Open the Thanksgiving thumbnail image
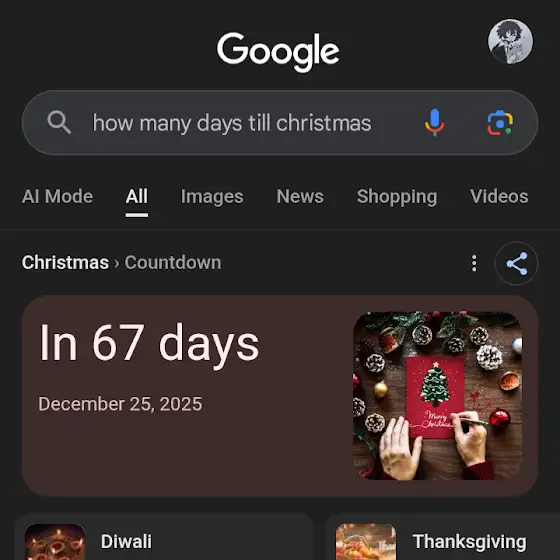Image resolution: width=560 pixels, height=560 pixels. click(x=366, y=542)
